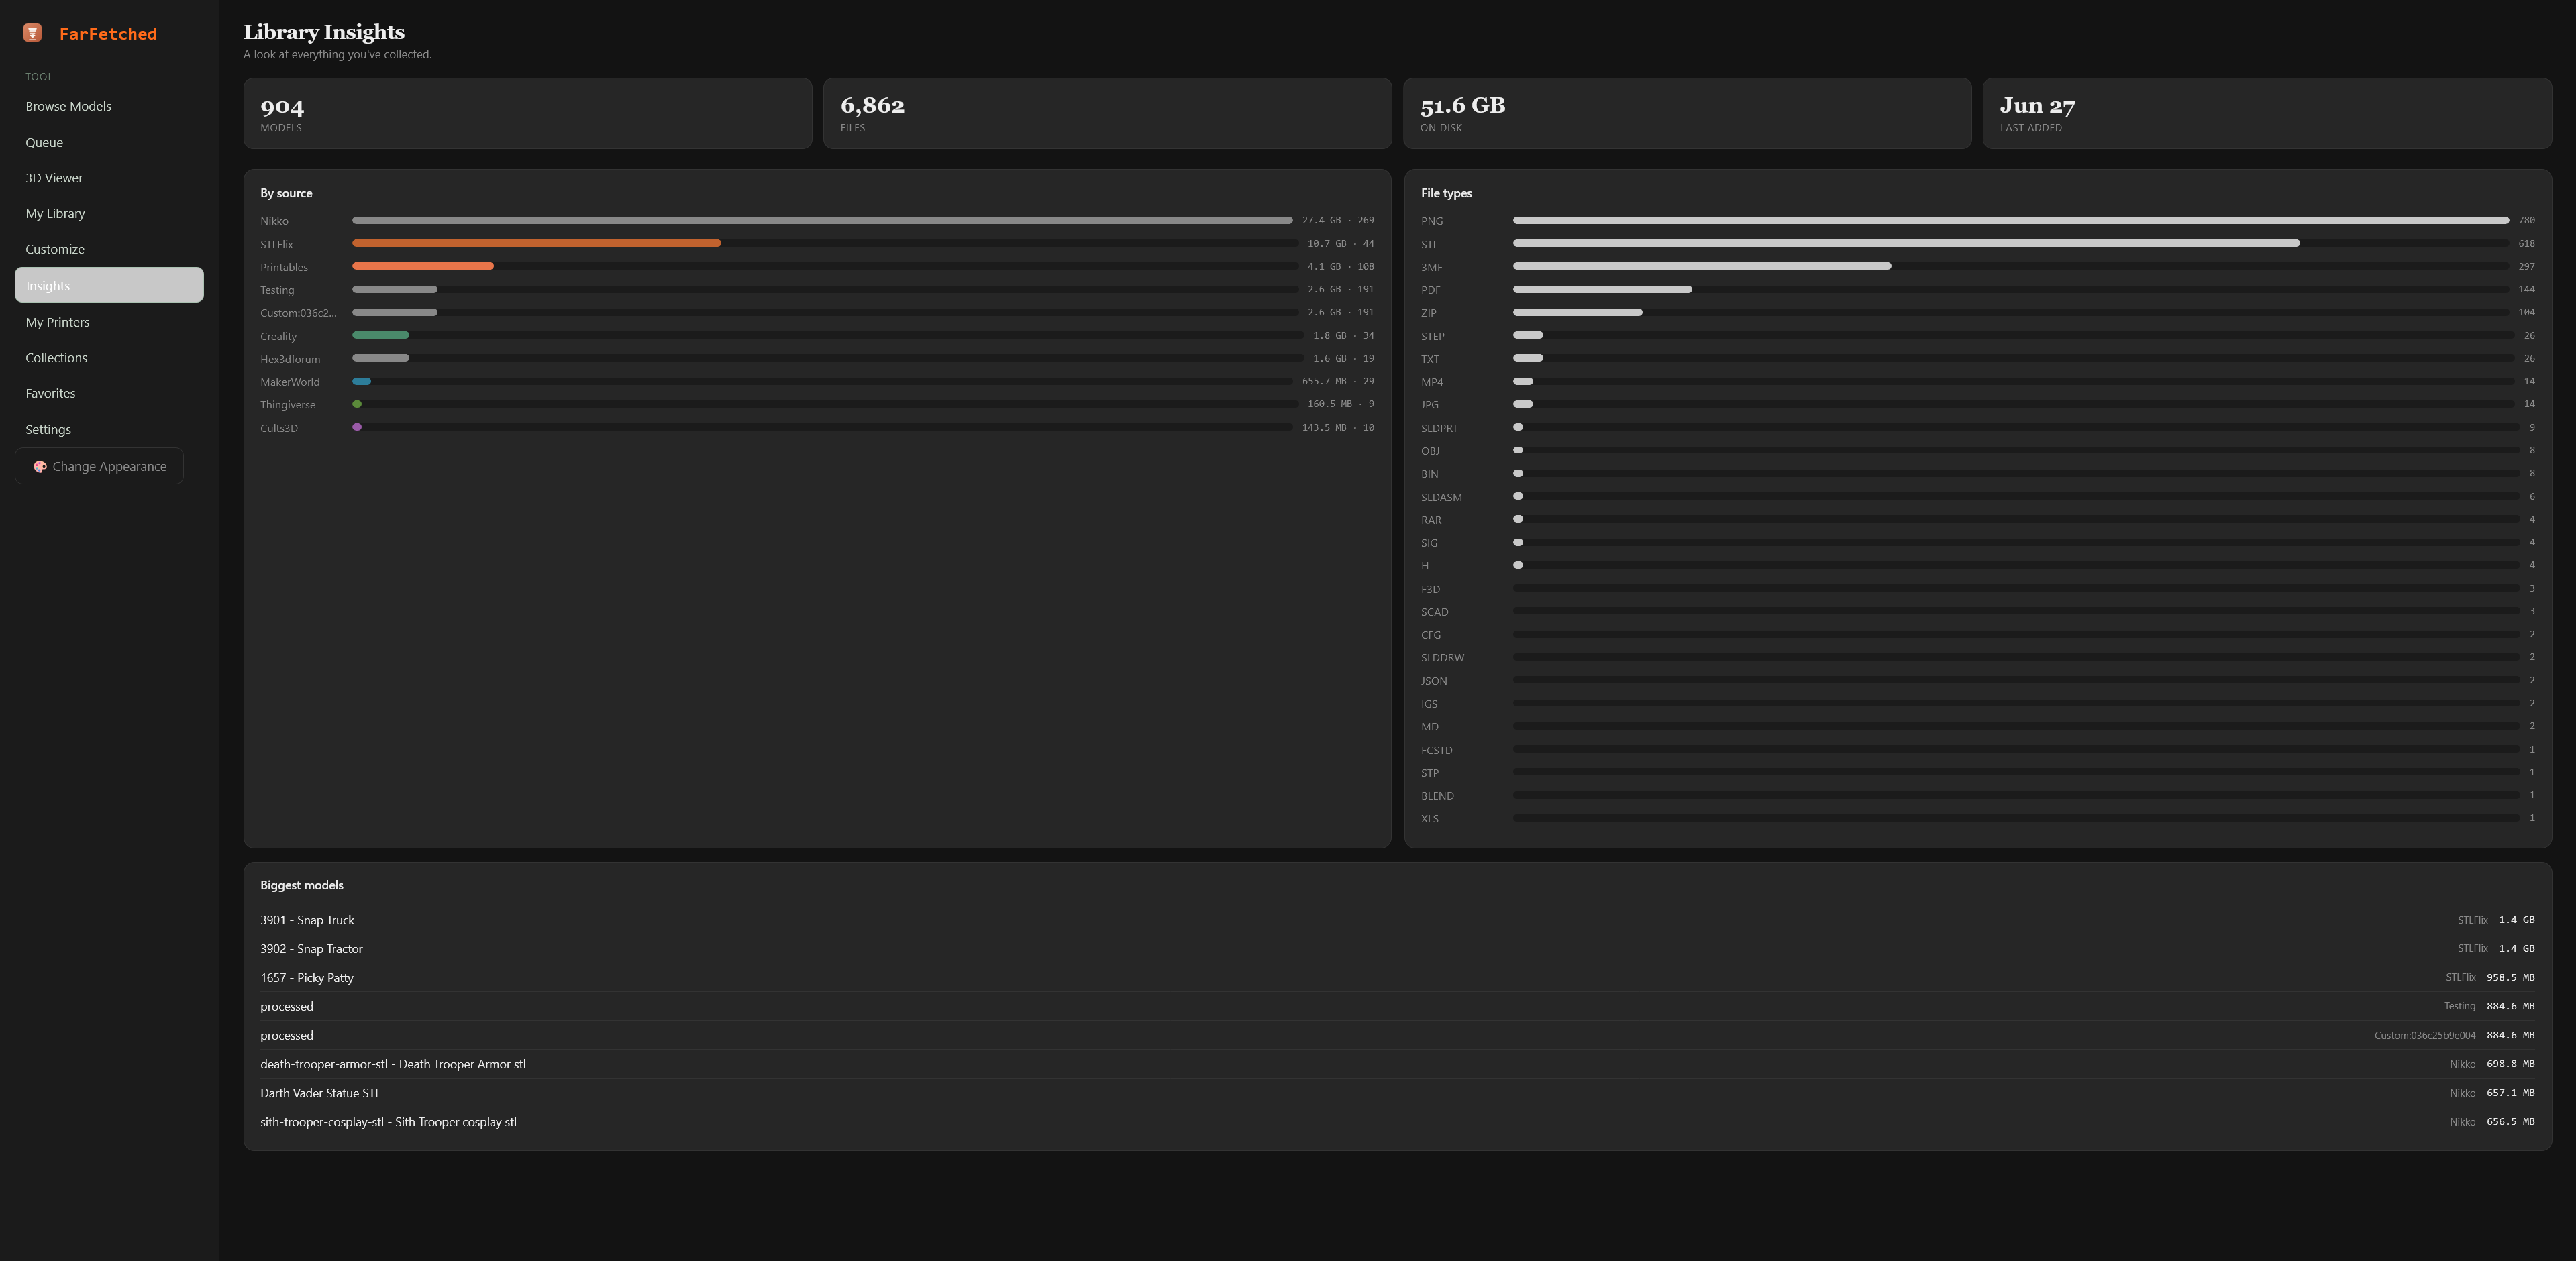Click the Printables source bar
Image resolution: width=2576 pixels, height=1261 pixels.
click(x=422, y=266)
